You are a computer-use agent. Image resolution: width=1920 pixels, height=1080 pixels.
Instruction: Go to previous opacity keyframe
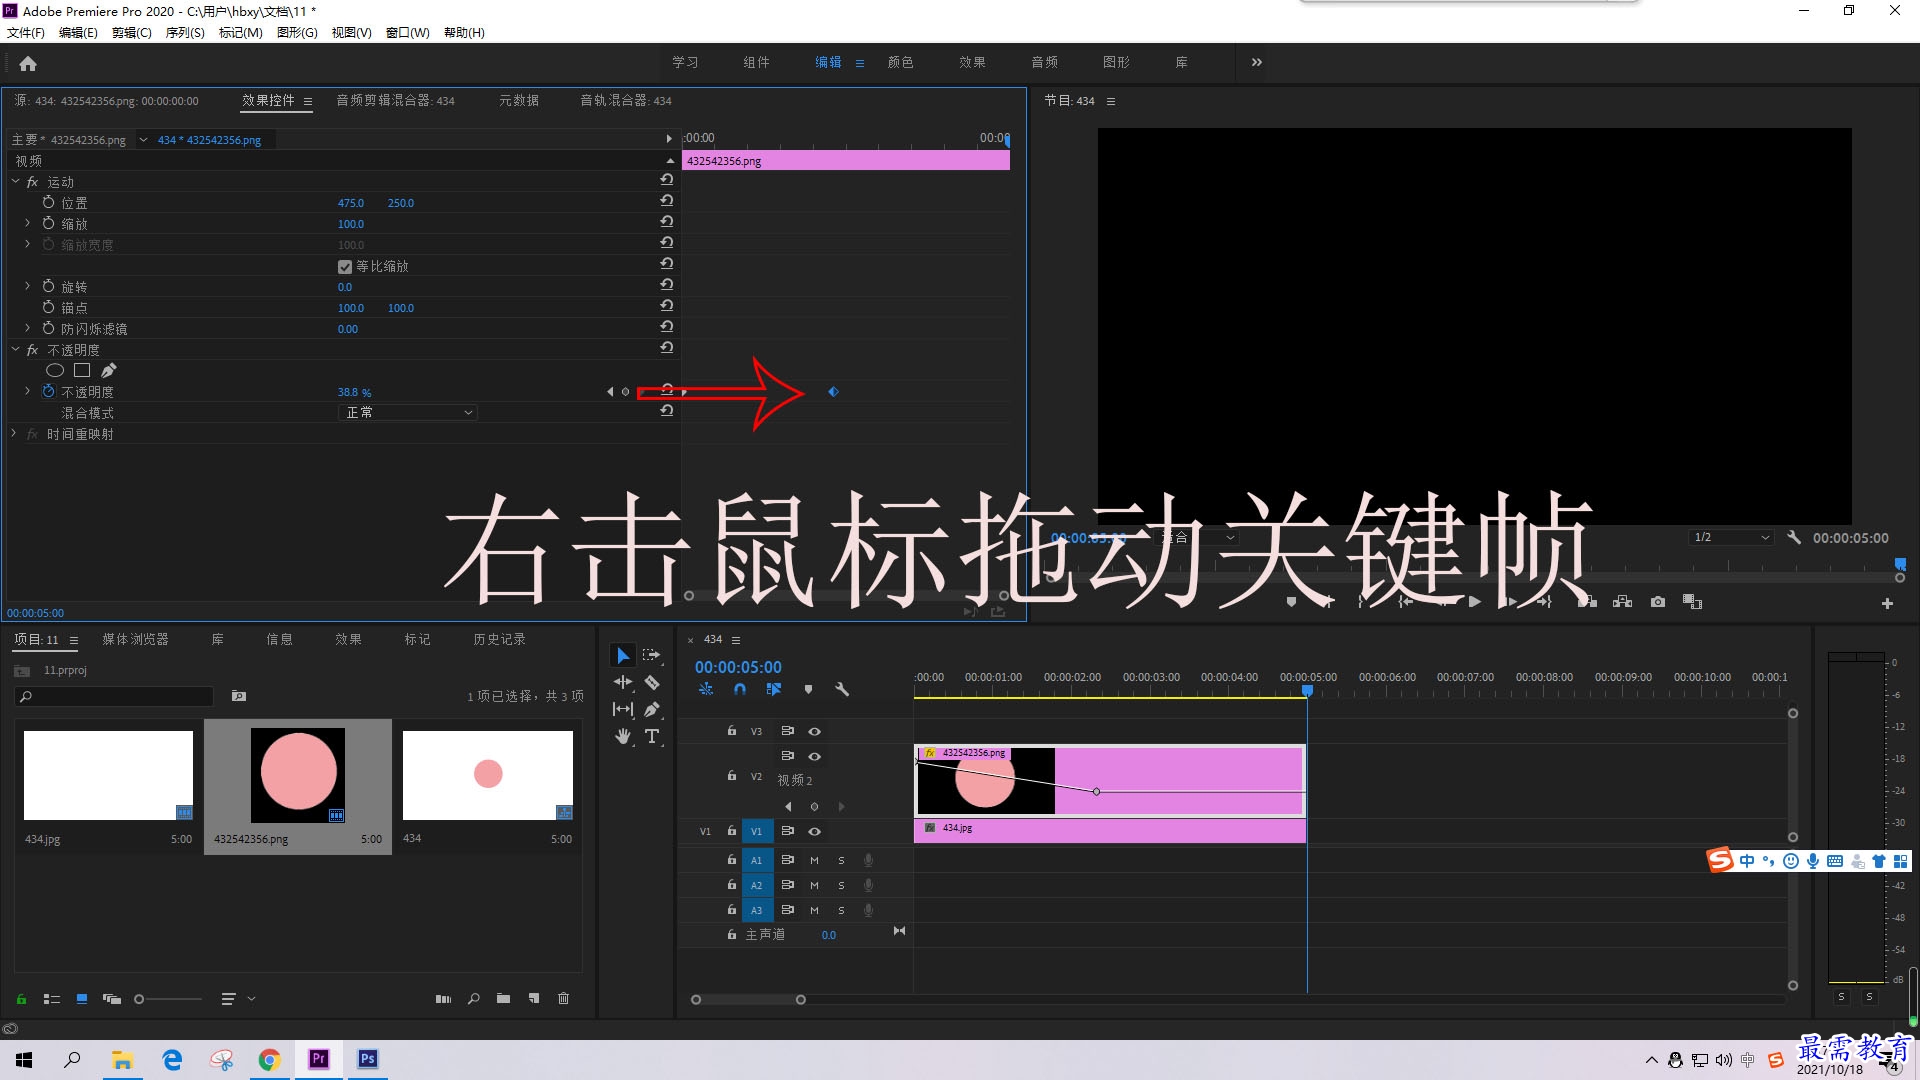tap(610, 392)
